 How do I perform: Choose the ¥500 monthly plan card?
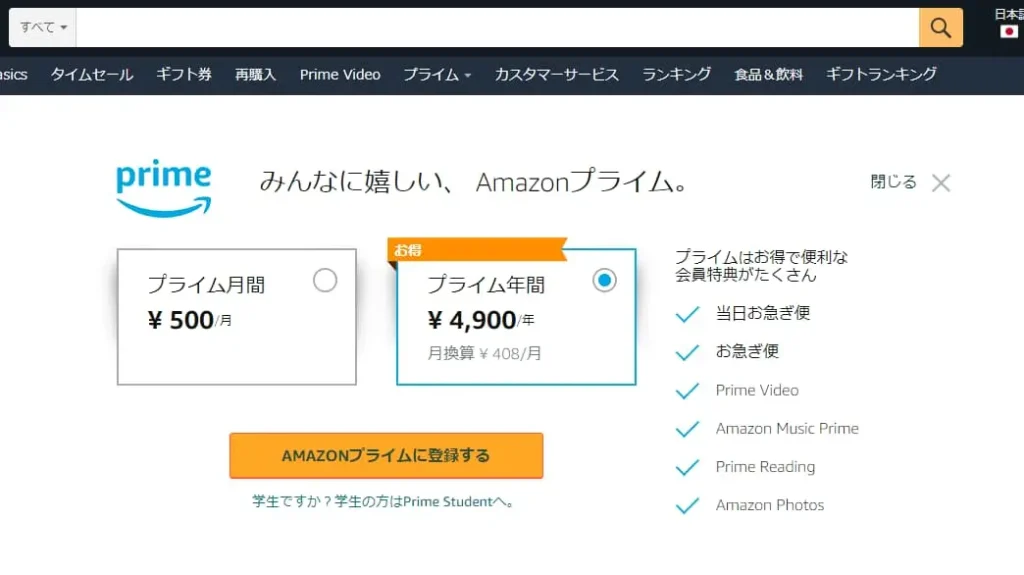pos(236,317)
